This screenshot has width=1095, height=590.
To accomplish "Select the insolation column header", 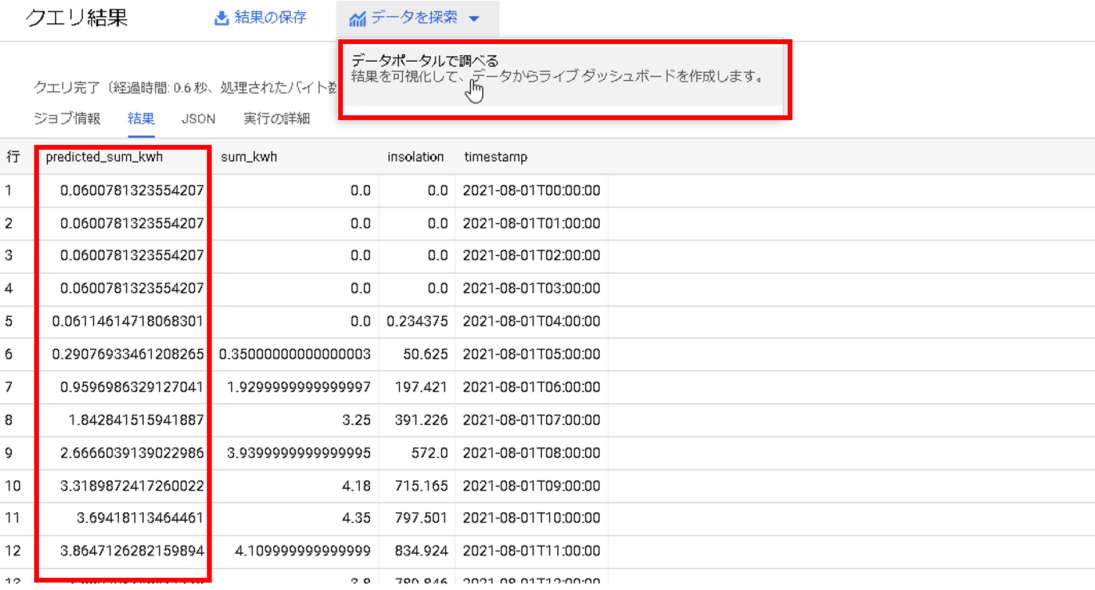I will pyautogui.click(x=416, y=157).
